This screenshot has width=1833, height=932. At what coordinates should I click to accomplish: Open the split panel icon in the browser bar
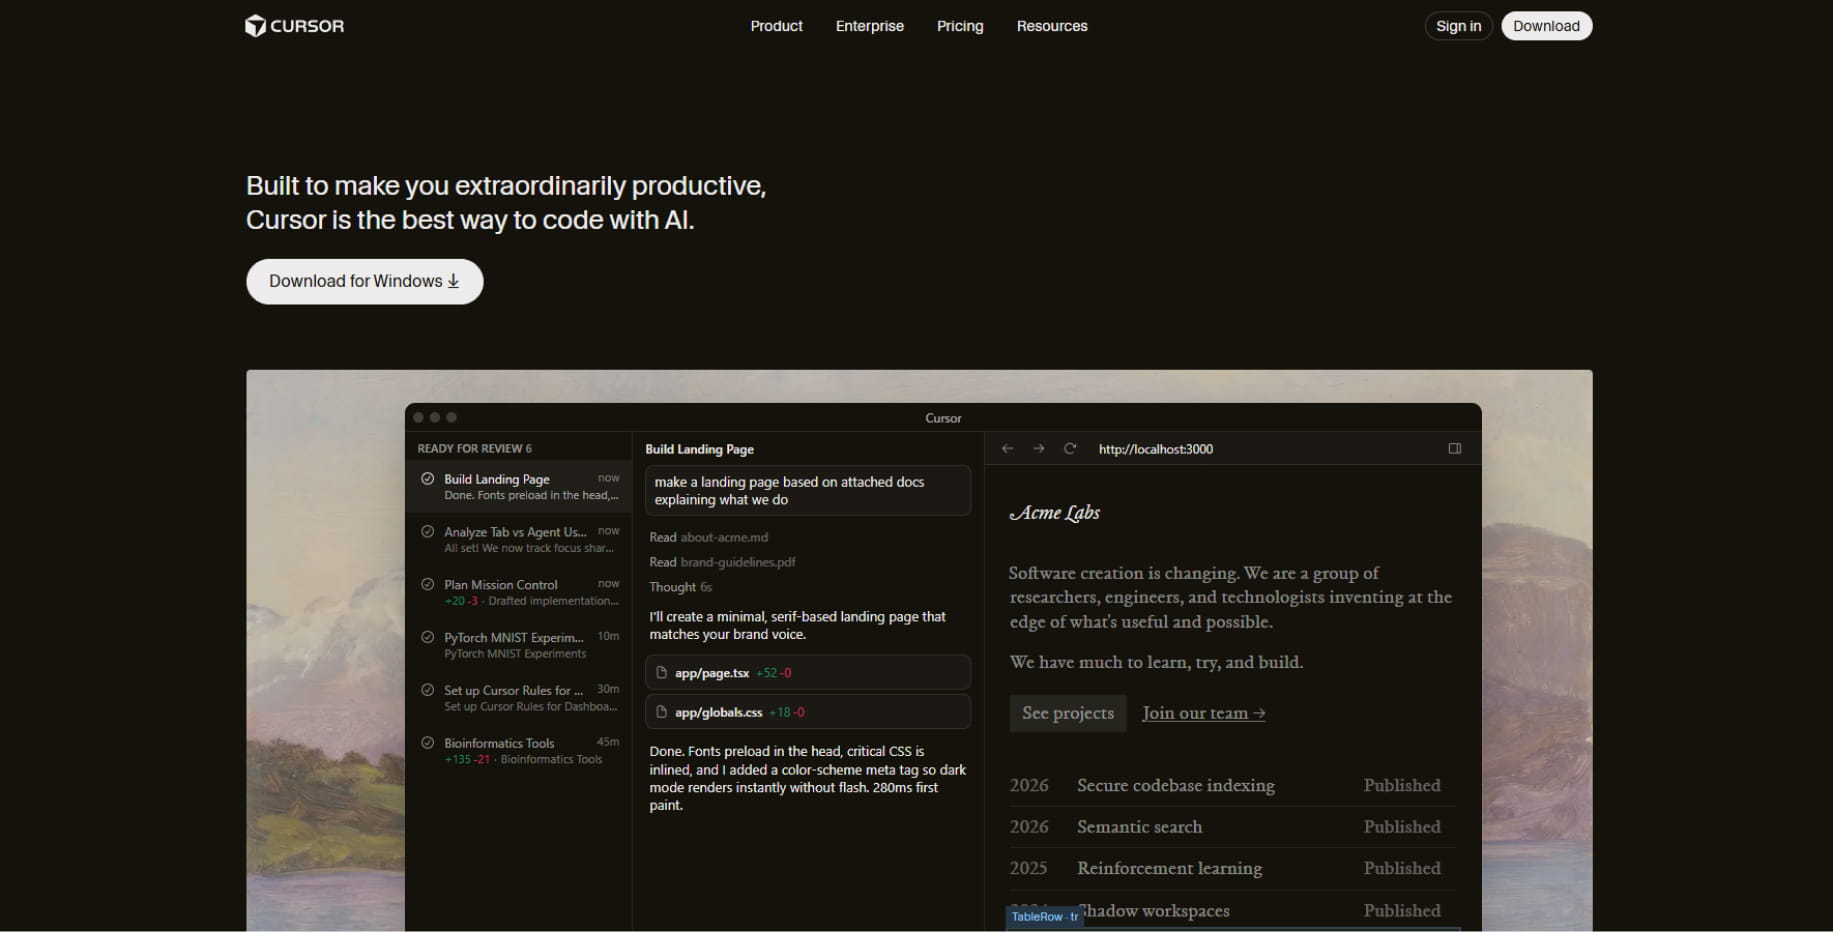click(x=1455, y=448)
